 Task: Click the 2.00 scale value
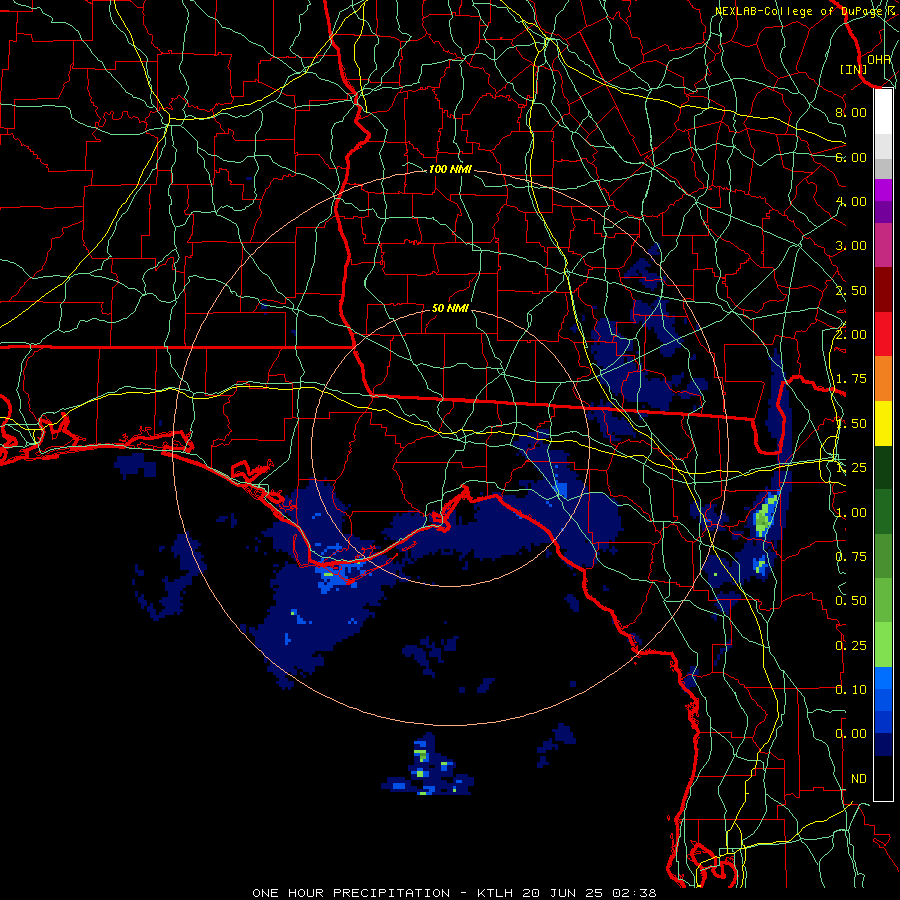coord(851,335)
